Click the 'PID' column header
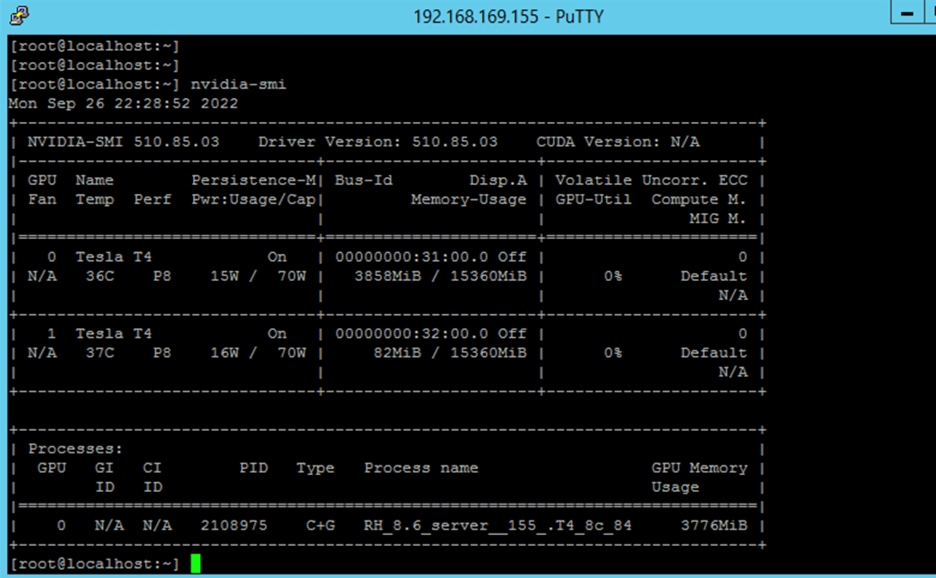Screen dimensions: 936x578 click(254, 468)
